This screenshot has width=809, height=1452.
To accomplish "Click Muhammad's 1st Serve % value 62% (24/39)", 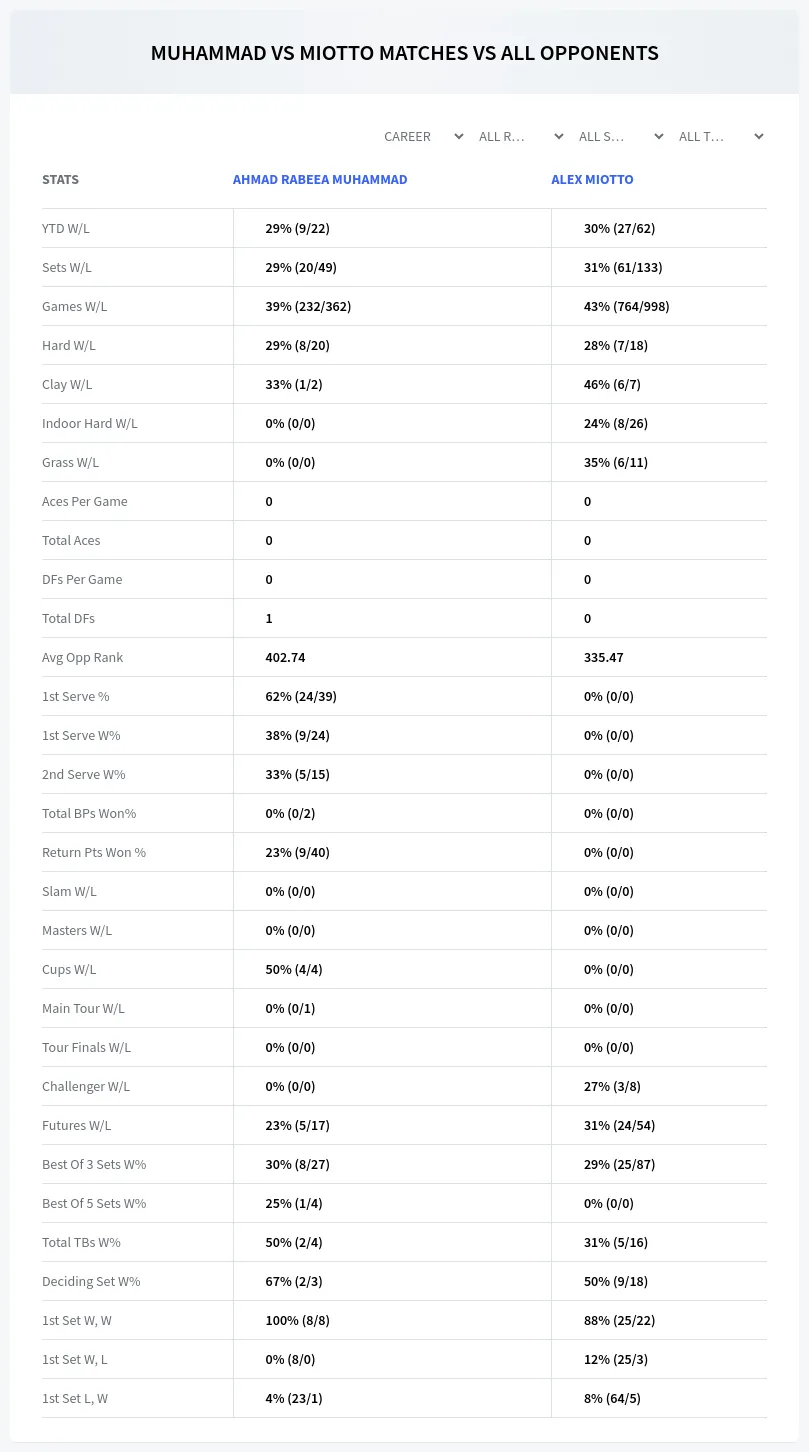I will click(301, 696).
